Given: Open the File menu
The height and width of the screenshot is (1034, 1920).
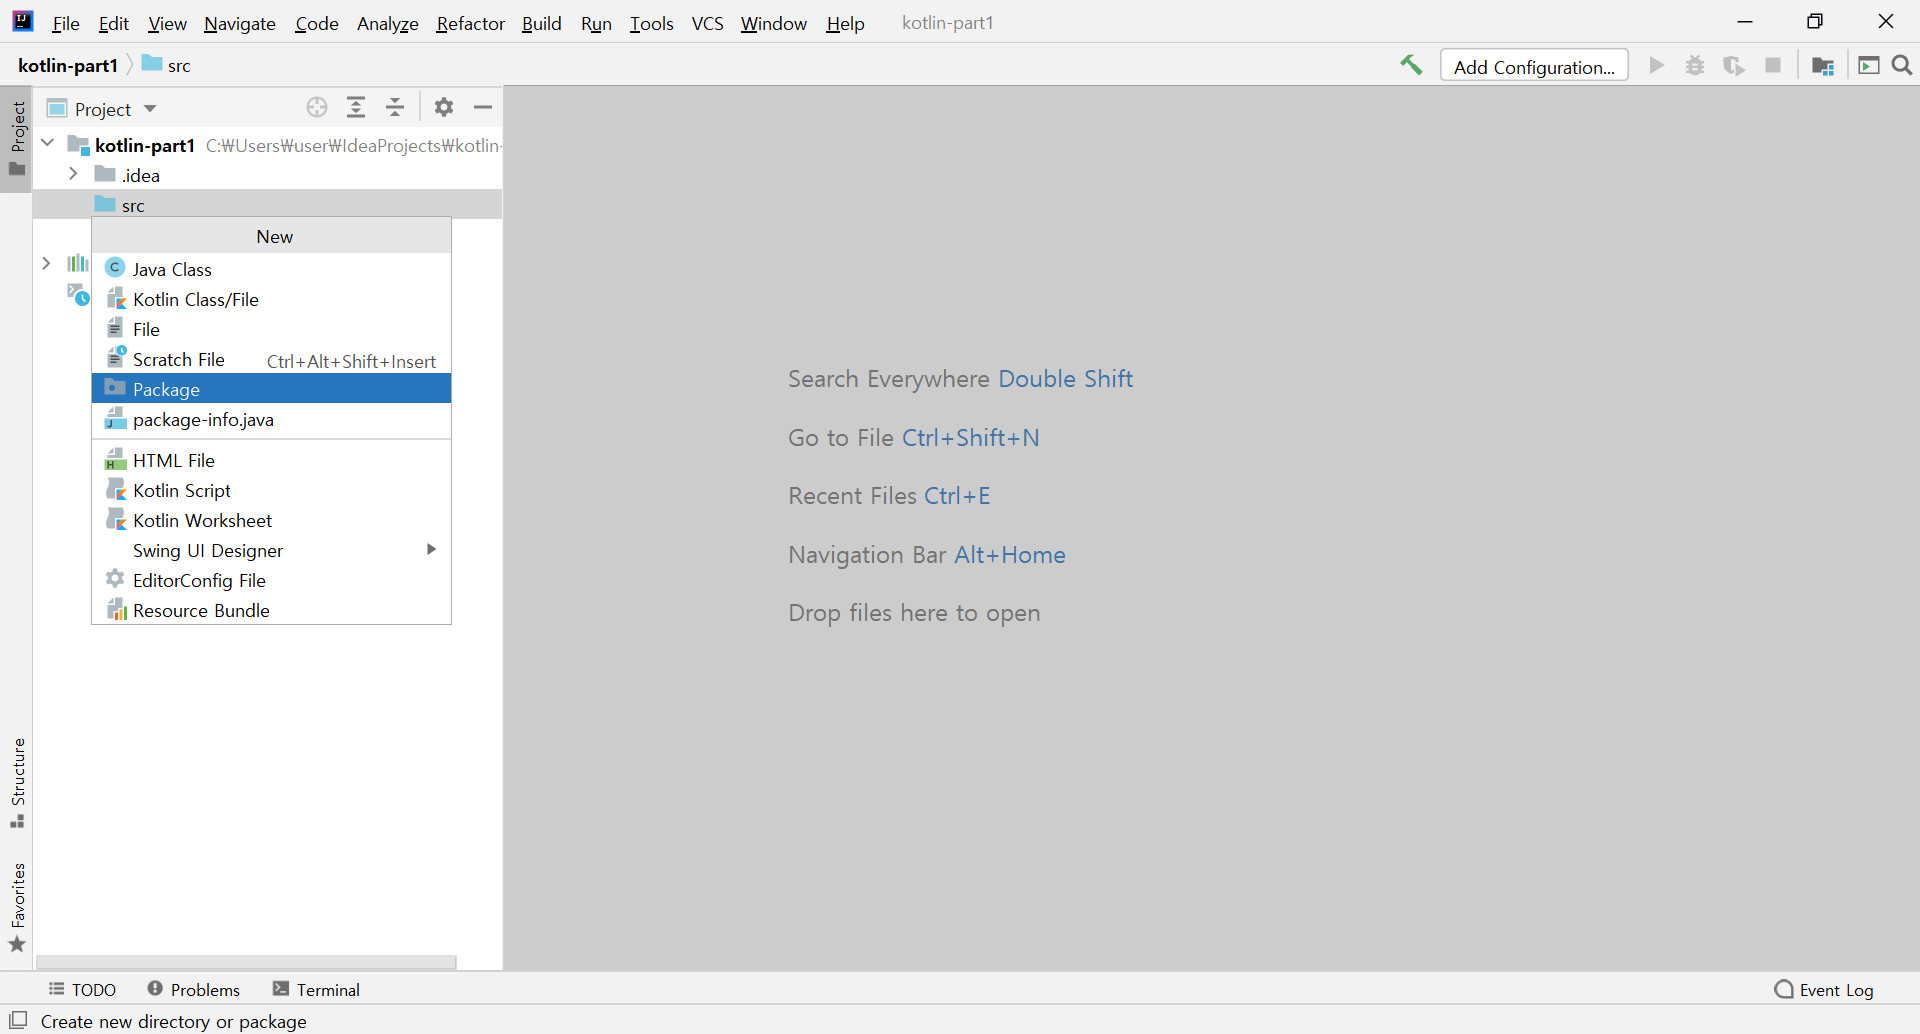Looking at the screenshot, I should [x=66, y=23].
